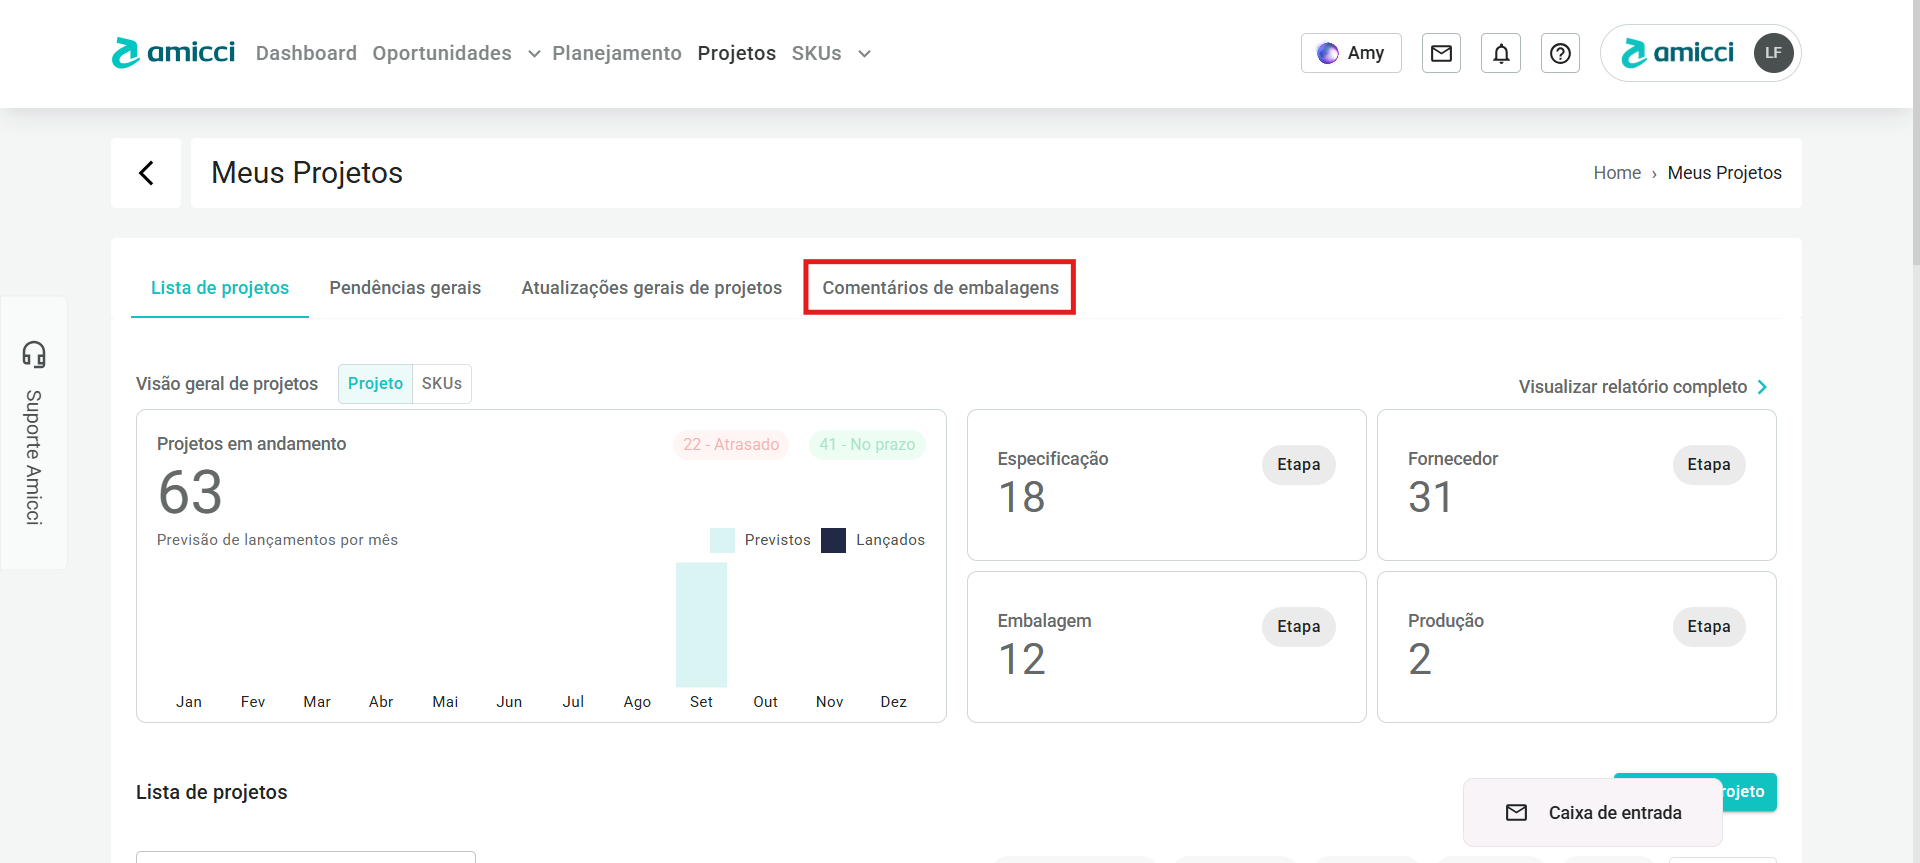Screen dimensions: 1920x863
Task: Open Suporte Amicci headset side panel
Action: tap(34, 432)
